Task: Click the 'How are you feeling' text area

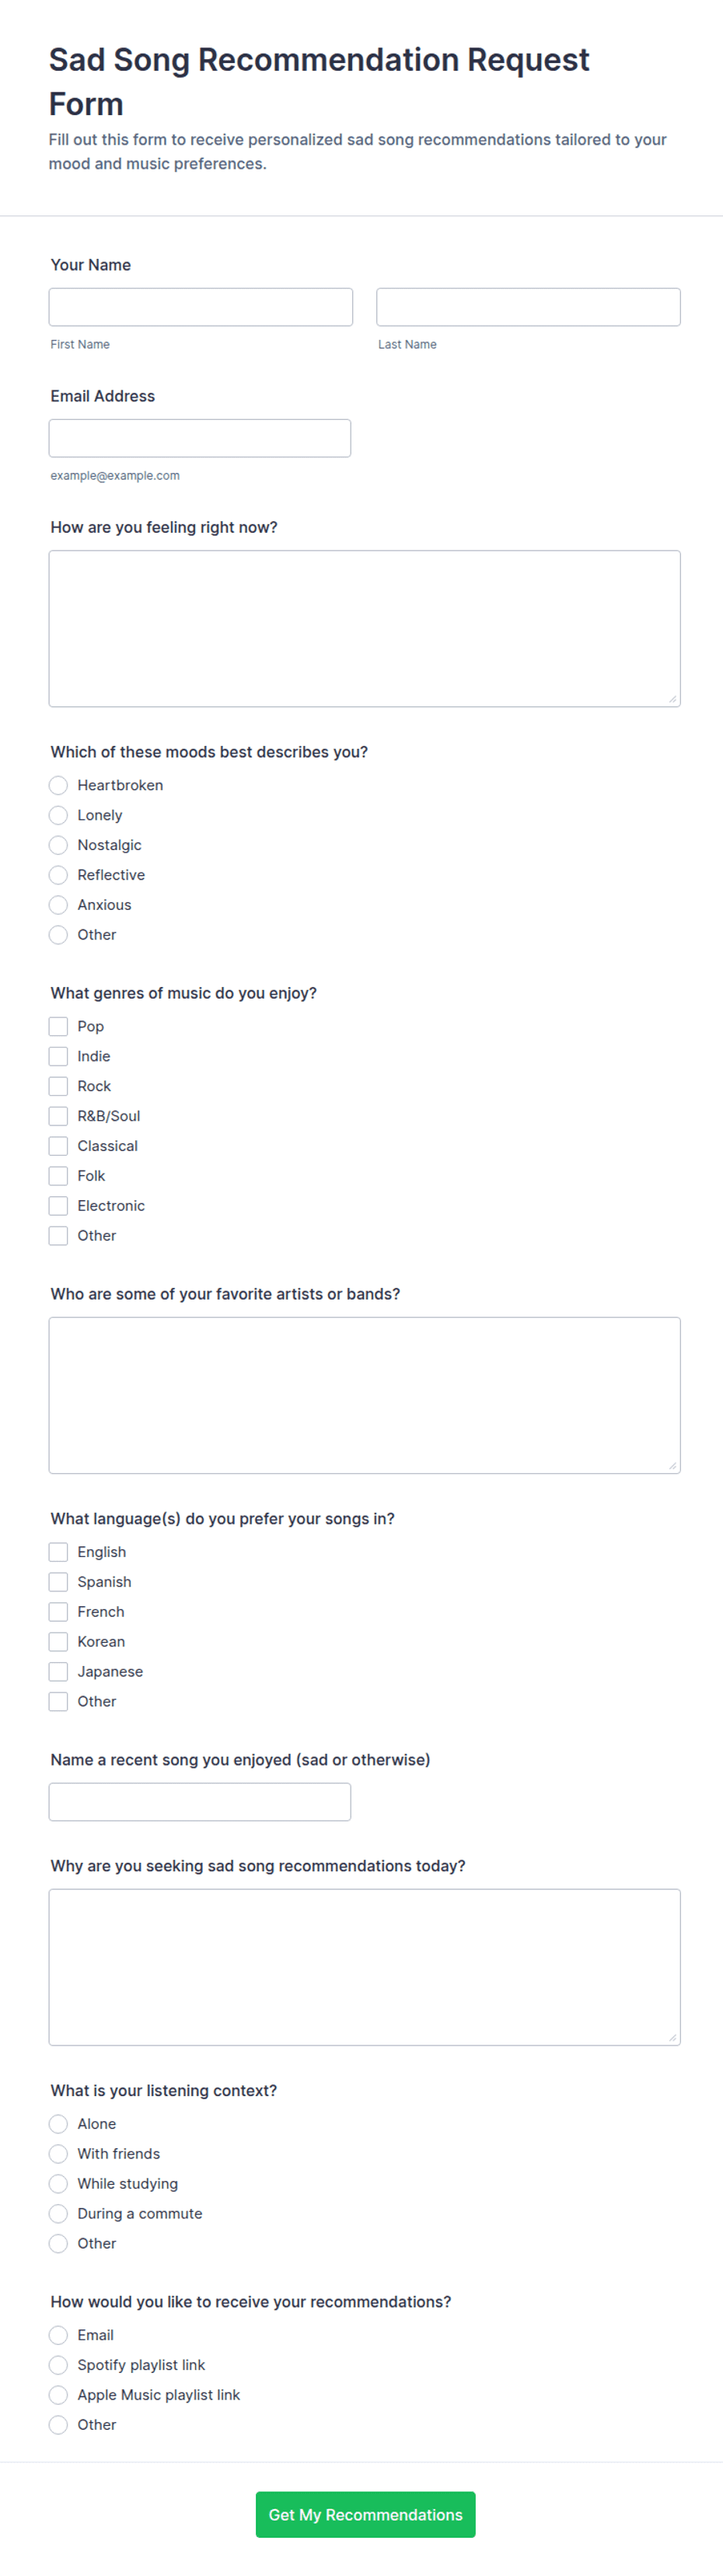Action: click(x=364, y=628)
